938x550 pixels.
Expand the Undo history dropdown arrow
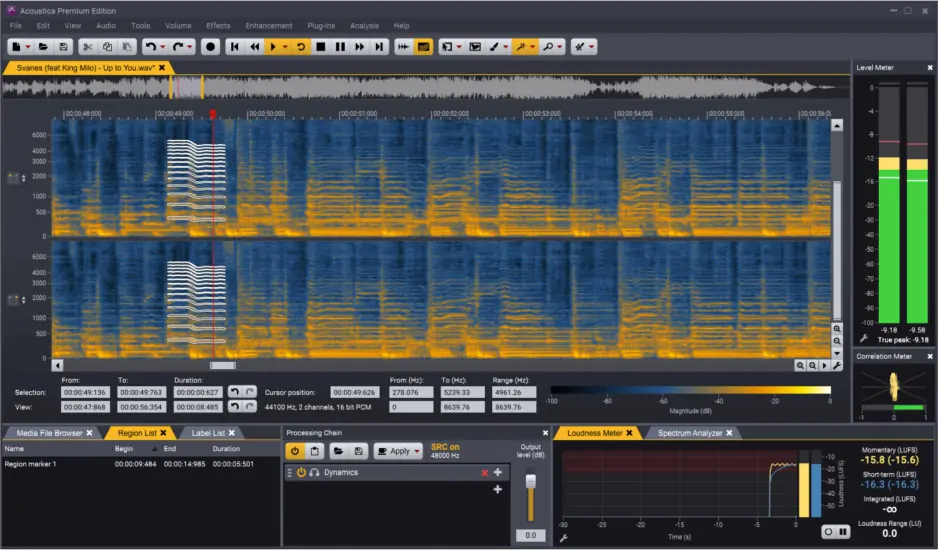[162, 46]
